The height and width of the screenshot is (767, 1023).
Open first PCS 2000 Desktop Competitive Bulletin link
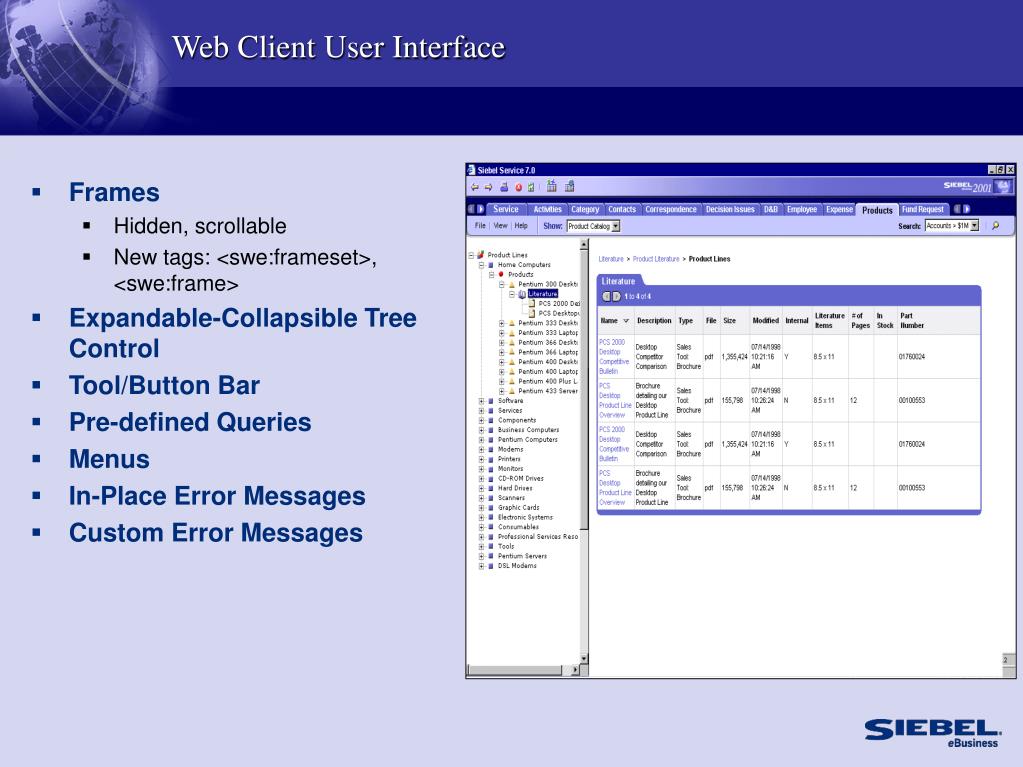point(612,357)
